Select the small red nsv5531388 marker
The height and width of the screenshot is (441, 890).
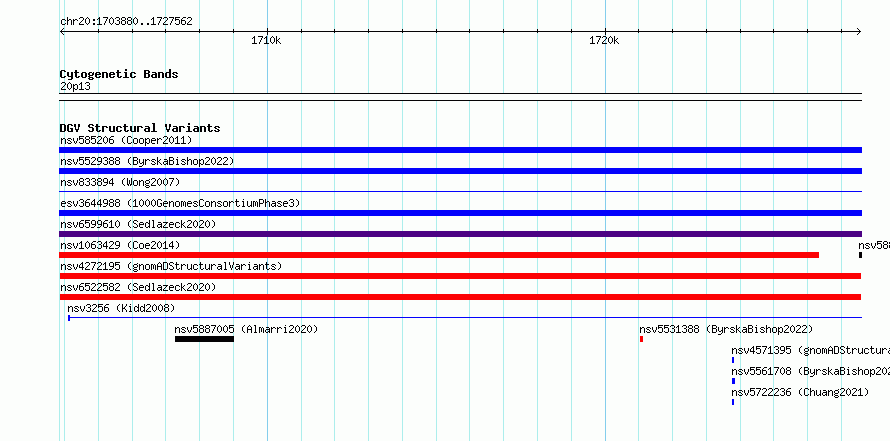[x=641, y=339]
